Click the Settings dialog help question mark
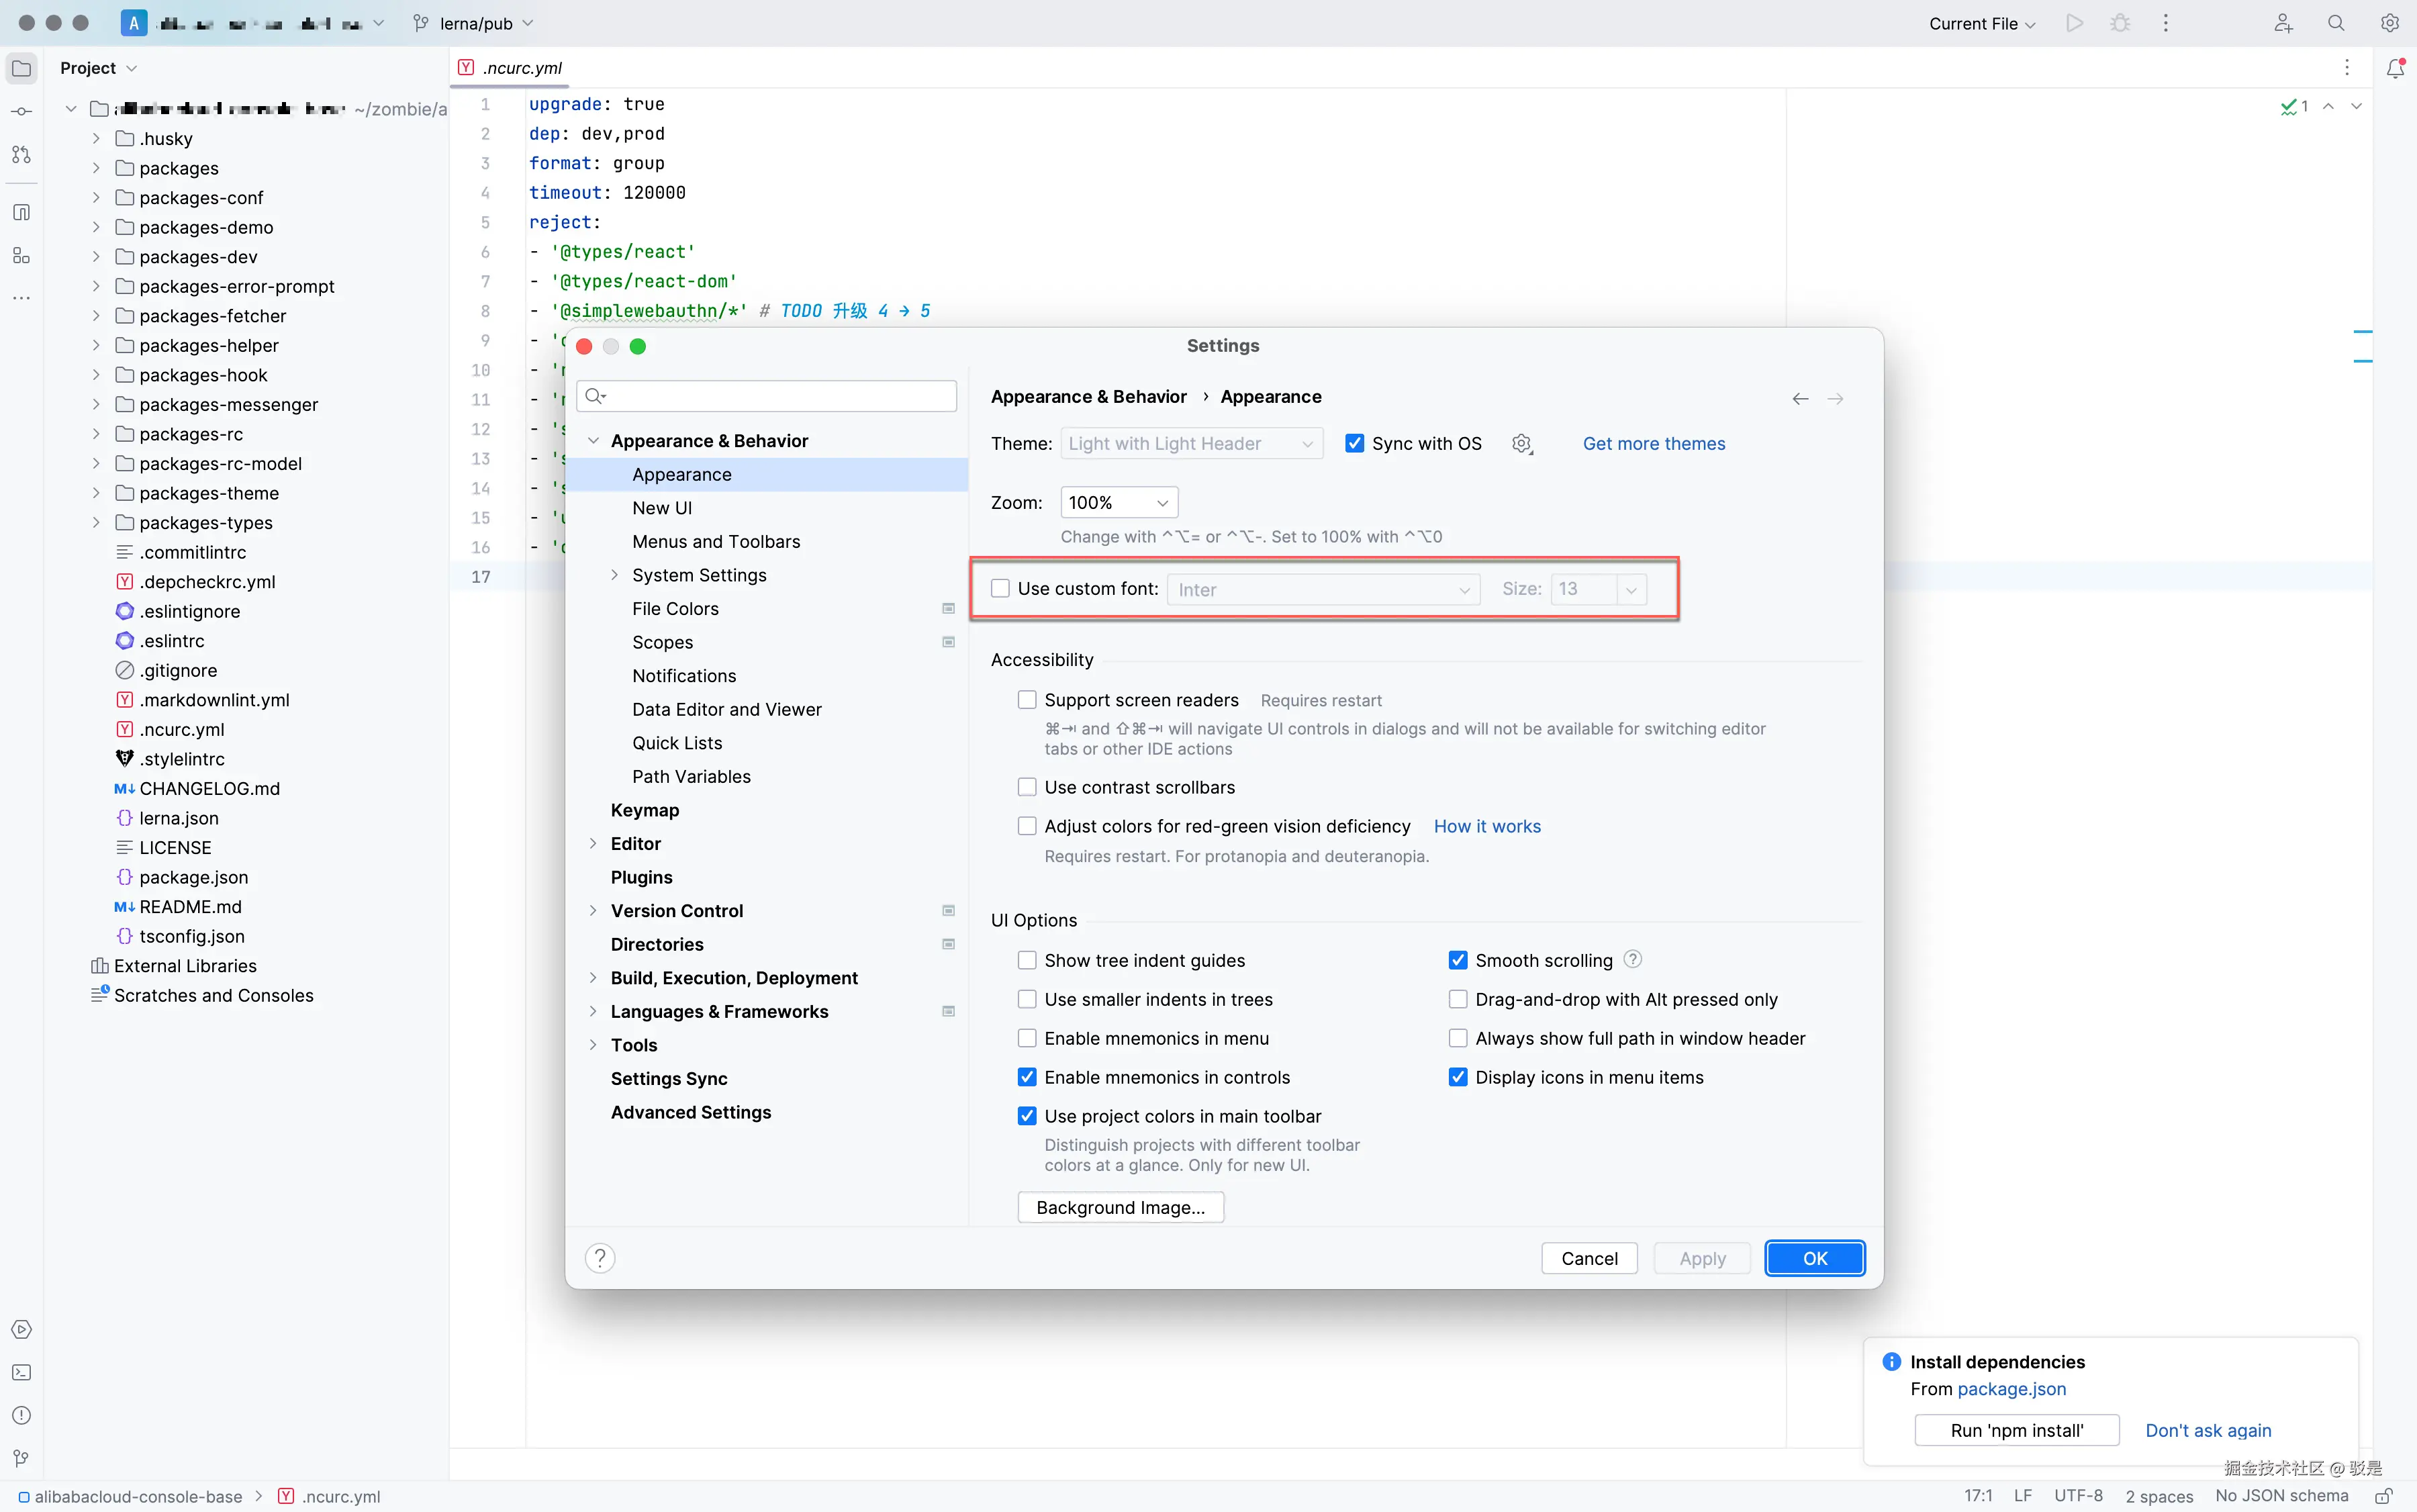This screenshot has width=2417, height=1512. click(x=600, y=1258)
